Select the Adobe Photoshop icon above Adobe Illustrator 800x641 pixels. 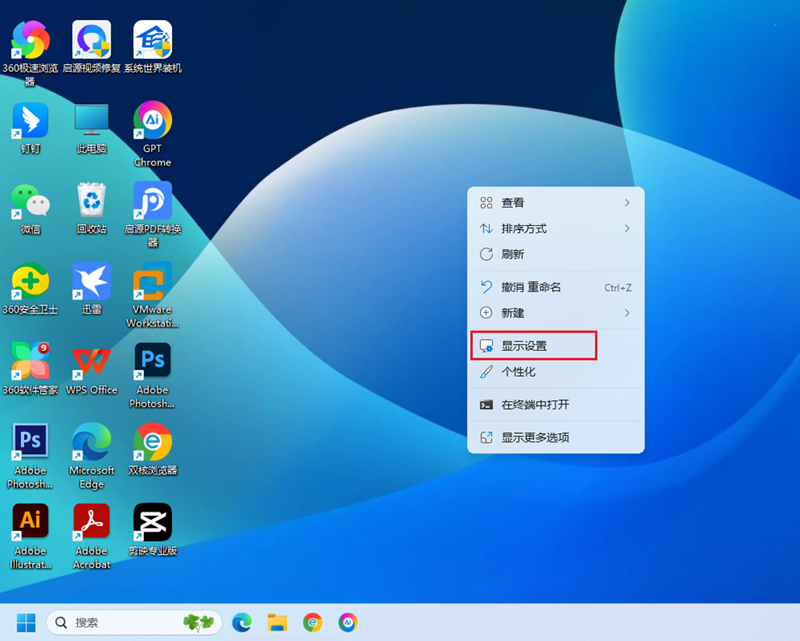[x=31, y=441]
